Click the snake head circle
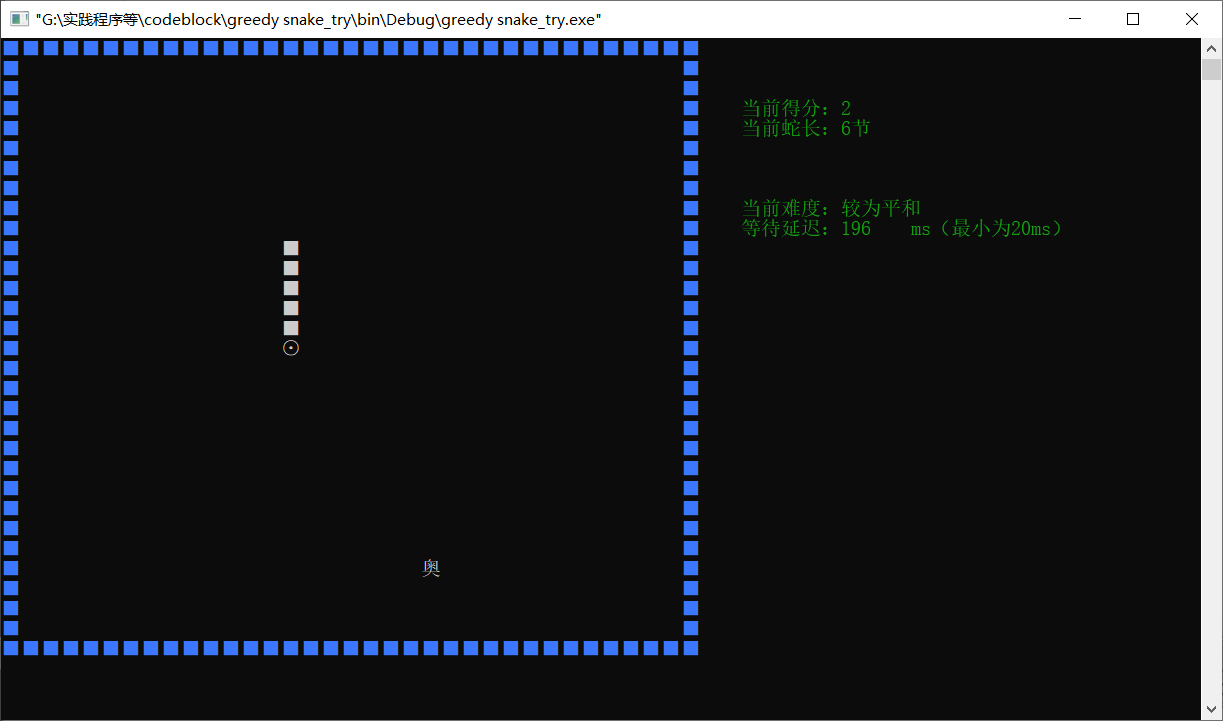Screen dimensions: 1223x721 pos(291,348)
